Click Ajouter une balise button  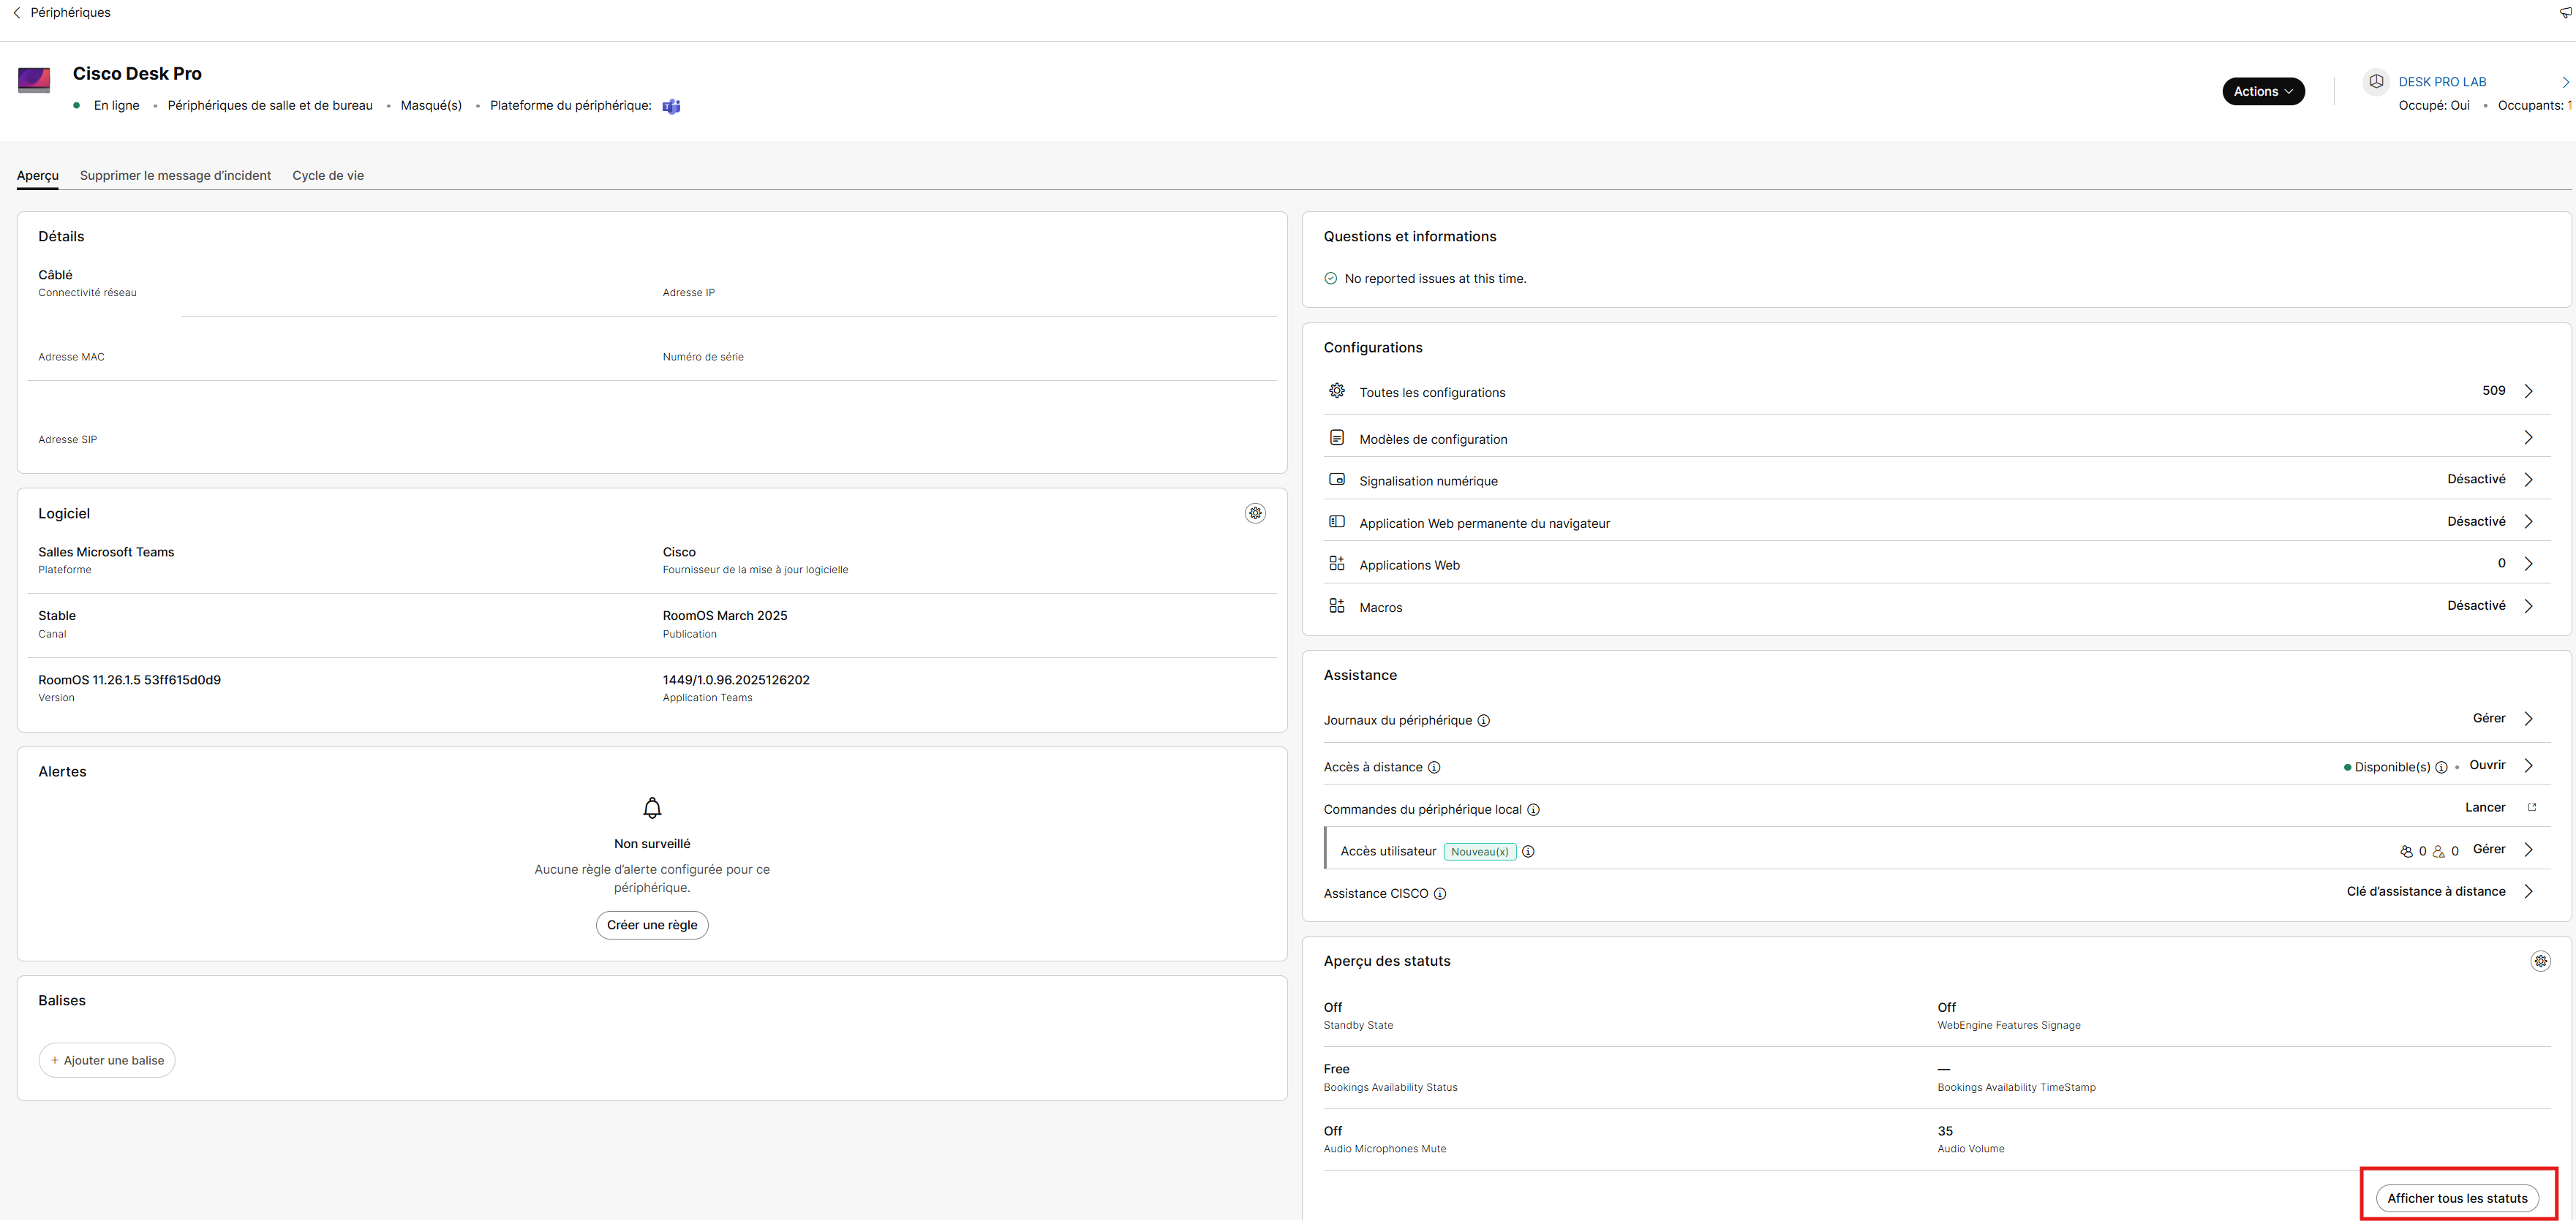[x=107, y=1060]
